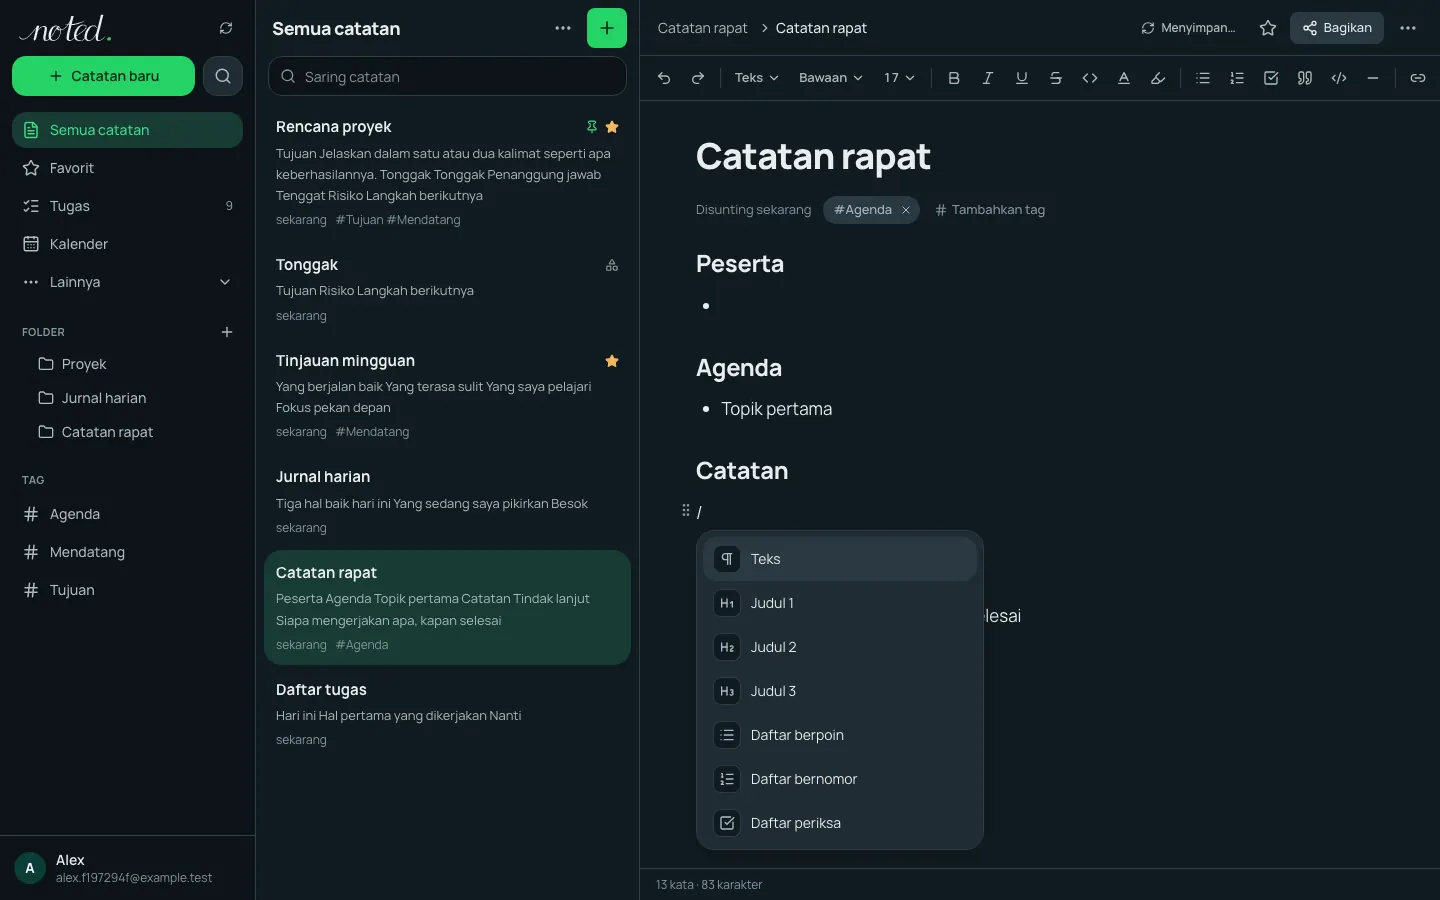Insert a link using the toolbar
The image size is (1440, 900).
1418,78
